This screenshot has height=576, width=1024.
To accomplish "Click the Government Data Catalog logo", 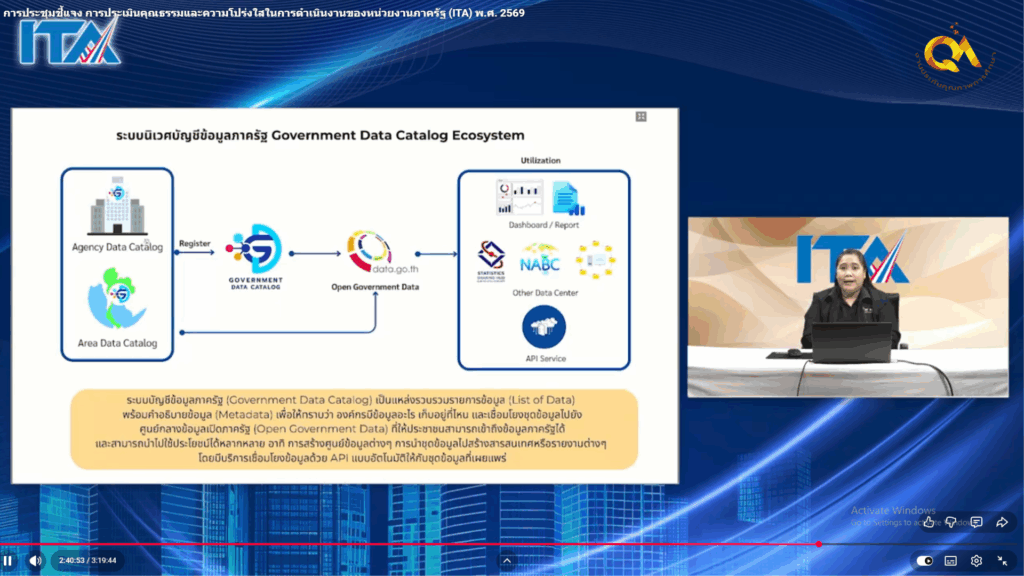I will [x=255, y=250].
